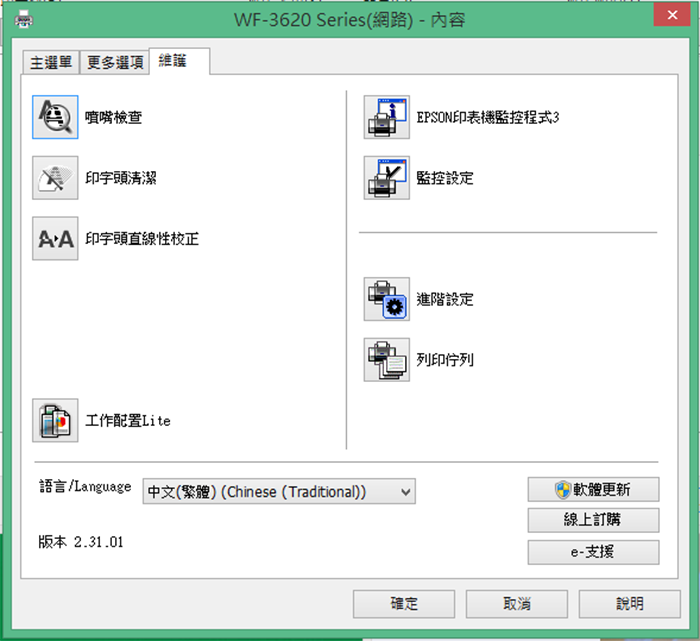Expand the 語言/Language dropdown
Viewport: 700px width, 641px height.
click(279, 491)
